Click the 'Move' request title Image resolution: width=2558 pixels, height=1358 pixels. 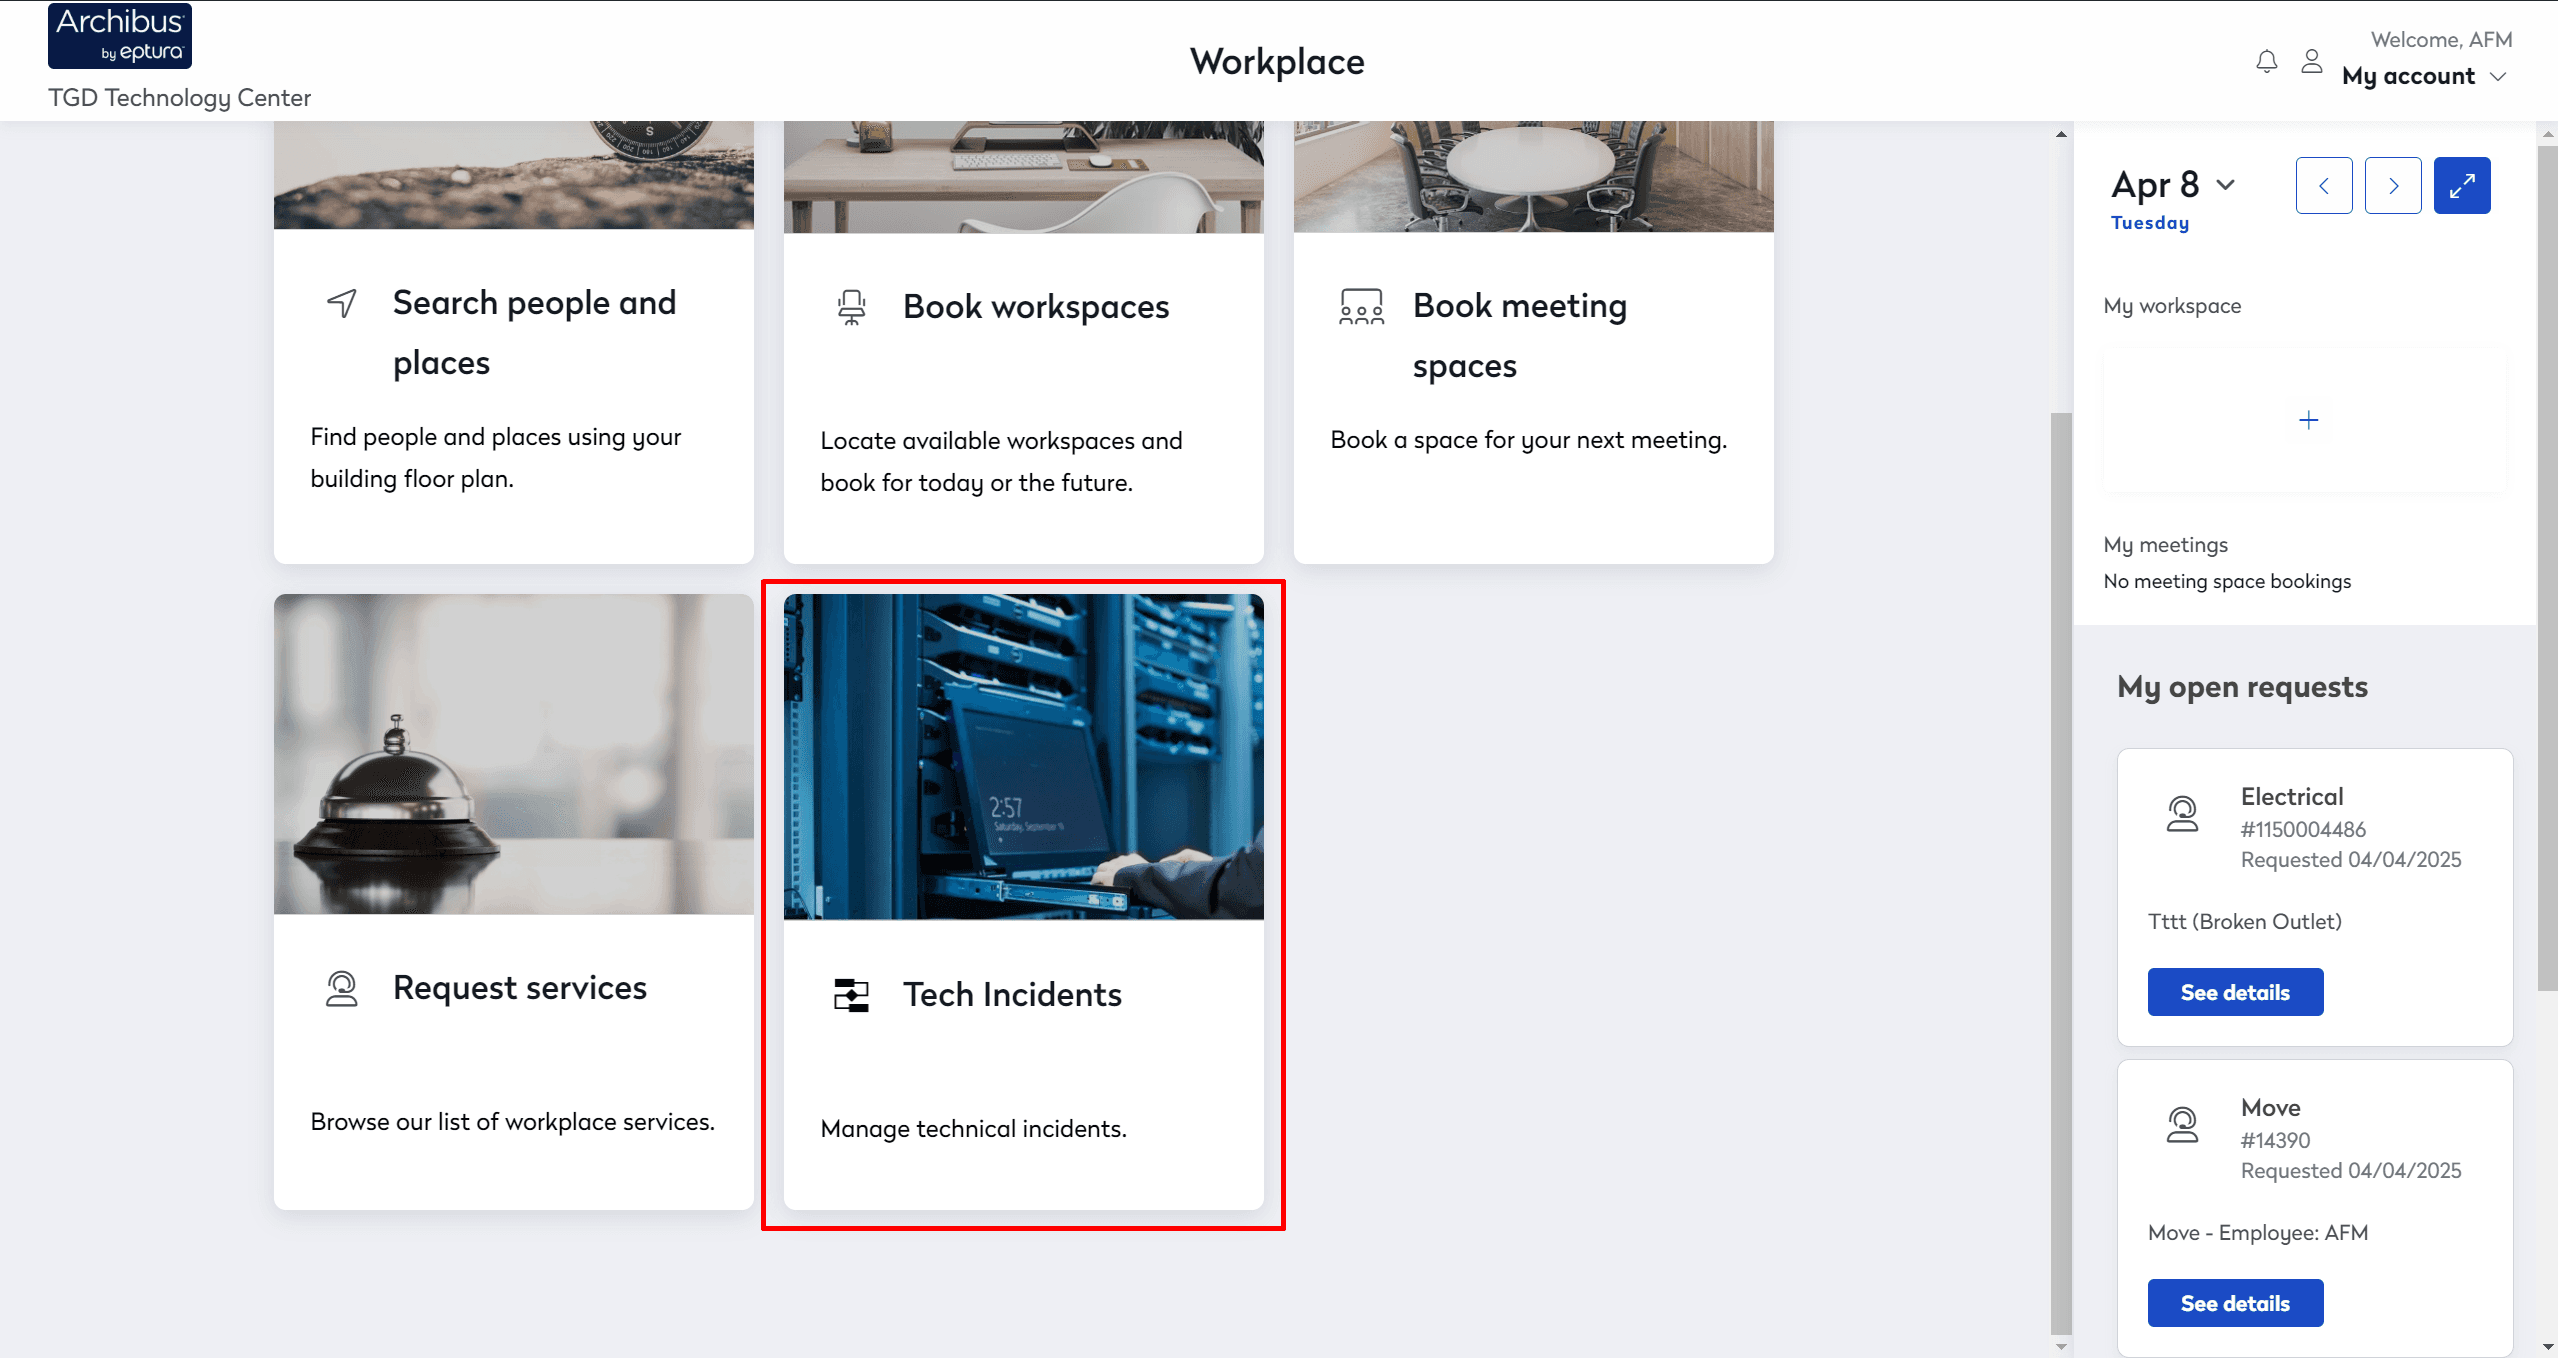click(x=2270, y=1108)
